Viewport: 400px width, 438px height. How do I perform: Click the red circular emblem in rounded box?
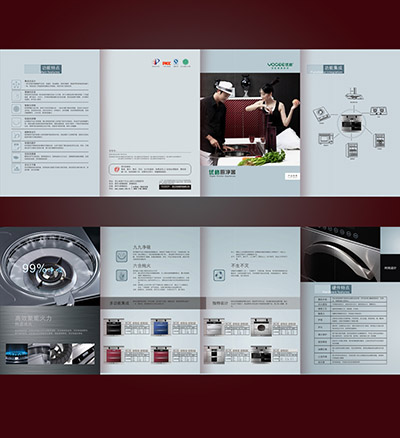(116, 169)
